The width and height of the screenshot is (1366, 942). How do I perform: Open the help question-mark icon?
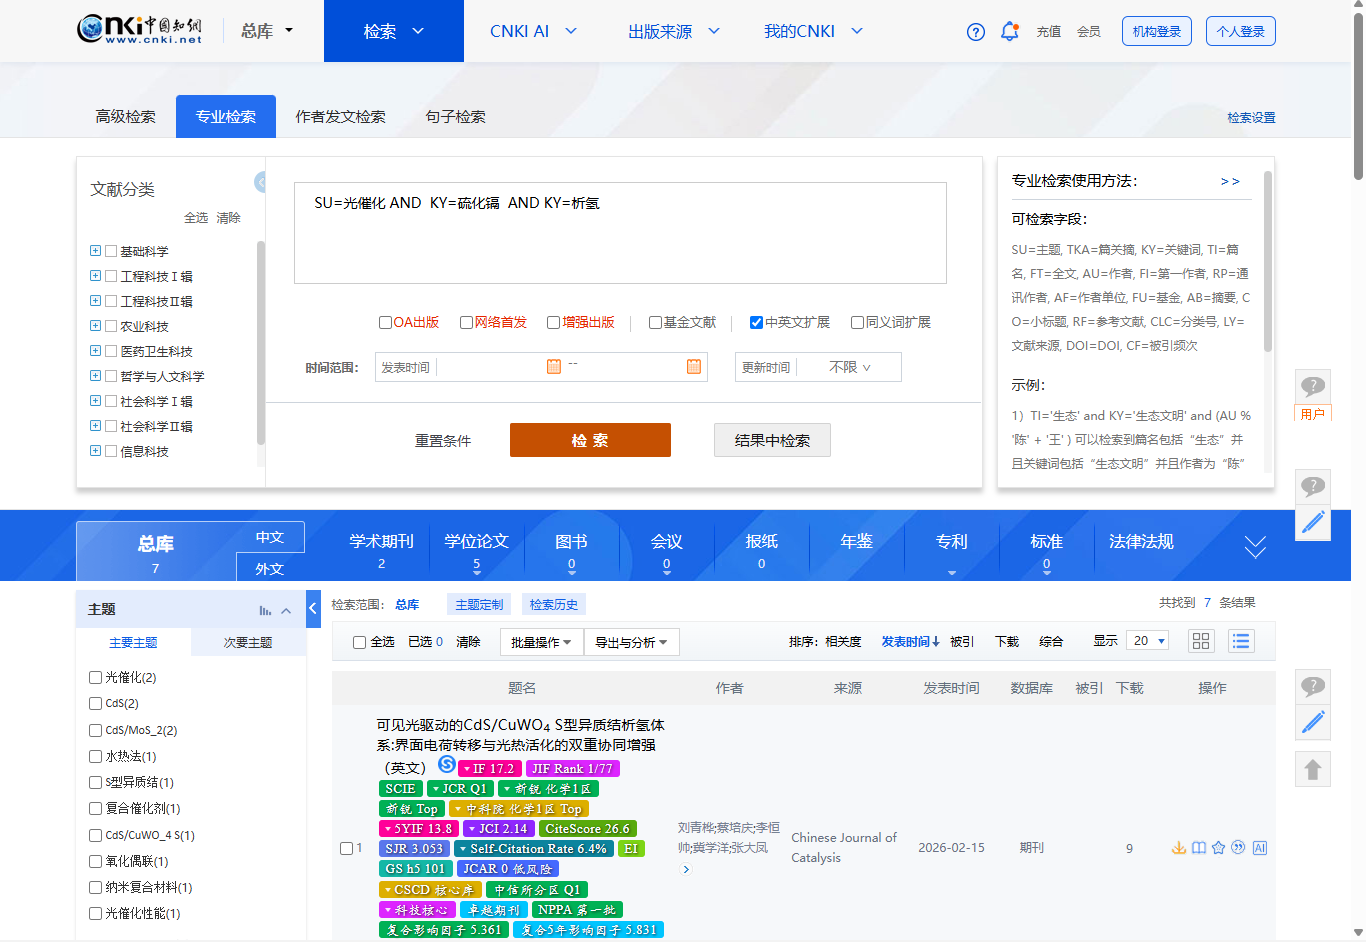pyautogui.click(x=976, y=32)
